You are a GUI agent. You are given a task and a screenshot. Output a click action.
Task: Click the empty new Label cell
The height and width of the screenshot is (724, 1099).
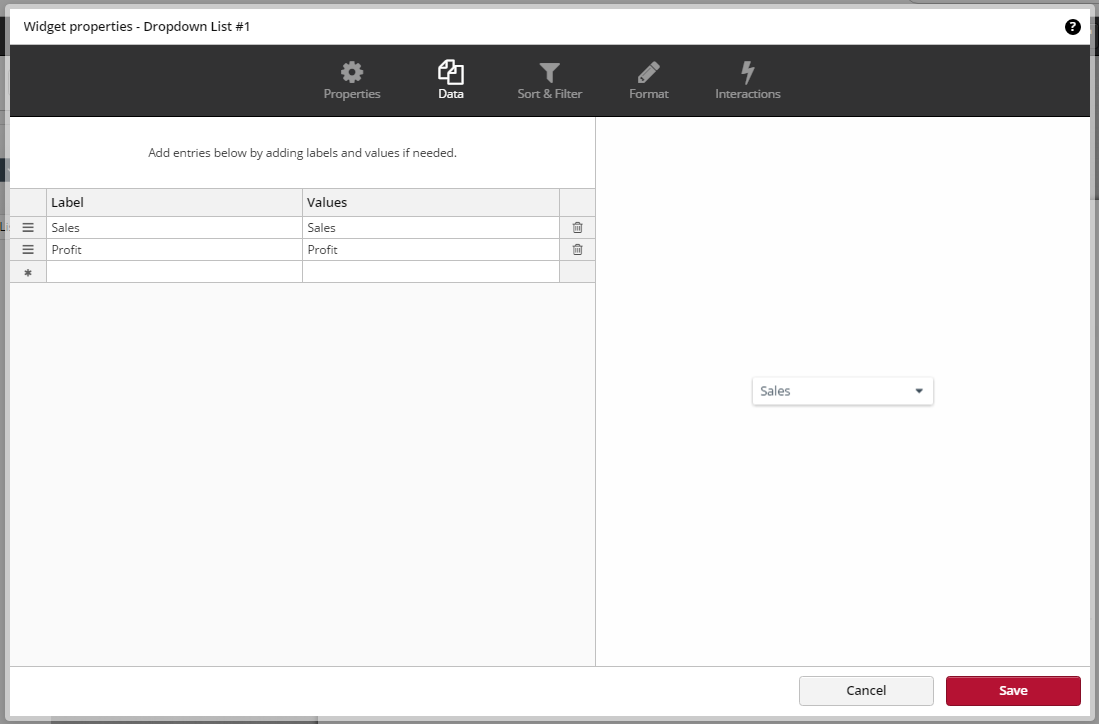coord(174,272)
